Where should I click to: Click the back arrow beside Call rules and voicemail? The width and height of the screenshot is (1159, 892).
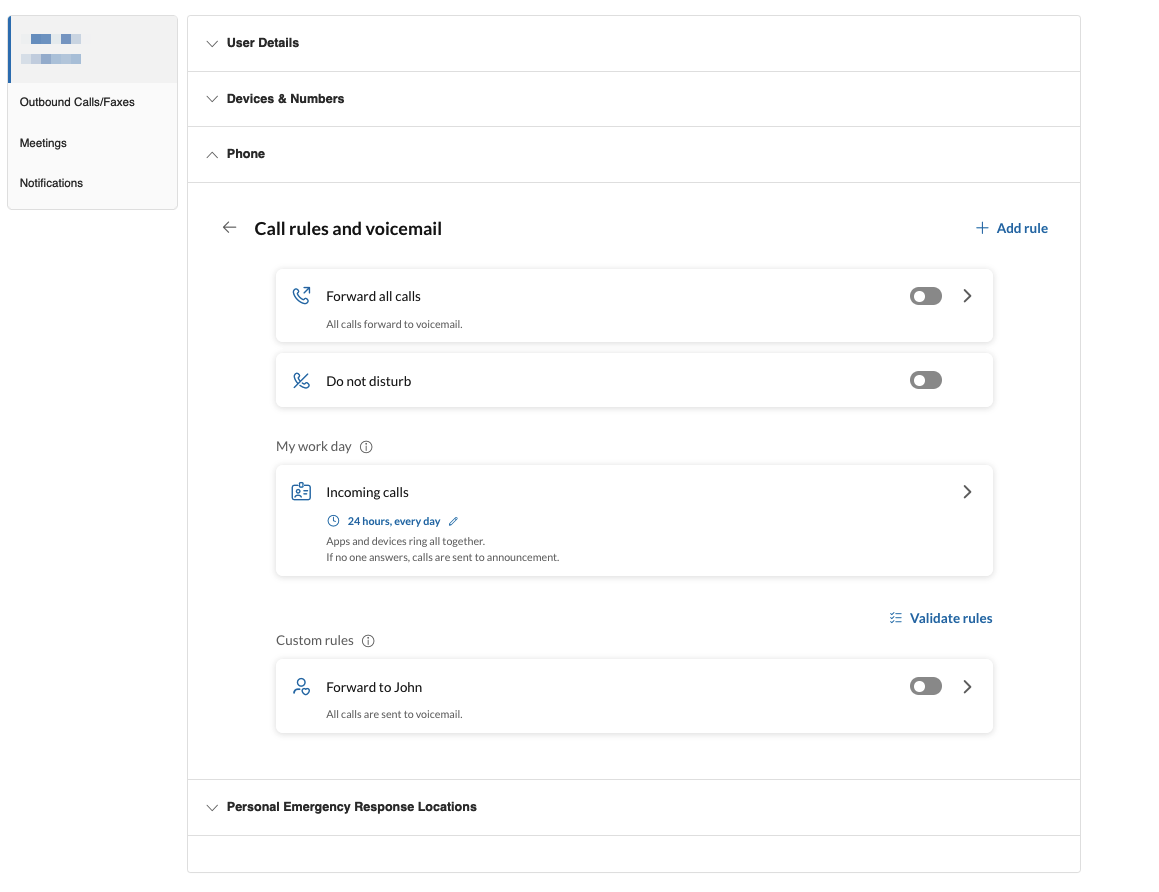pyautogui.click(x=229, y=228)
